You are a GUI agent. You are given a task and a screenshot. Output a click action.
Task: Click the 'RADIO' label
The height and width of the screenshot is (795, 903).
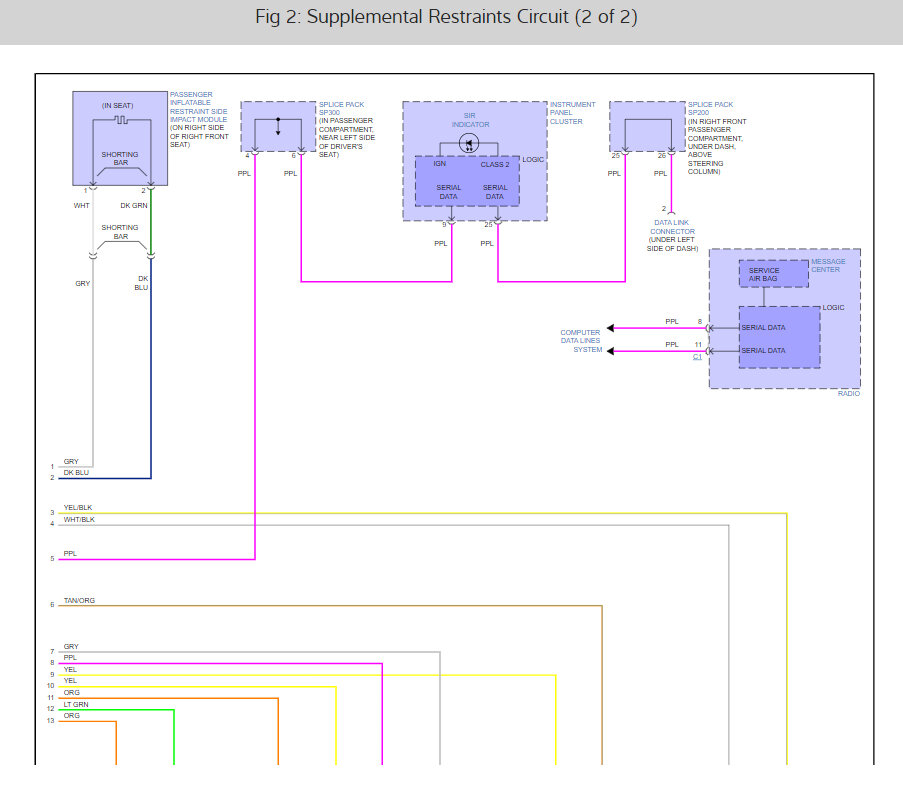pos(848,393)
